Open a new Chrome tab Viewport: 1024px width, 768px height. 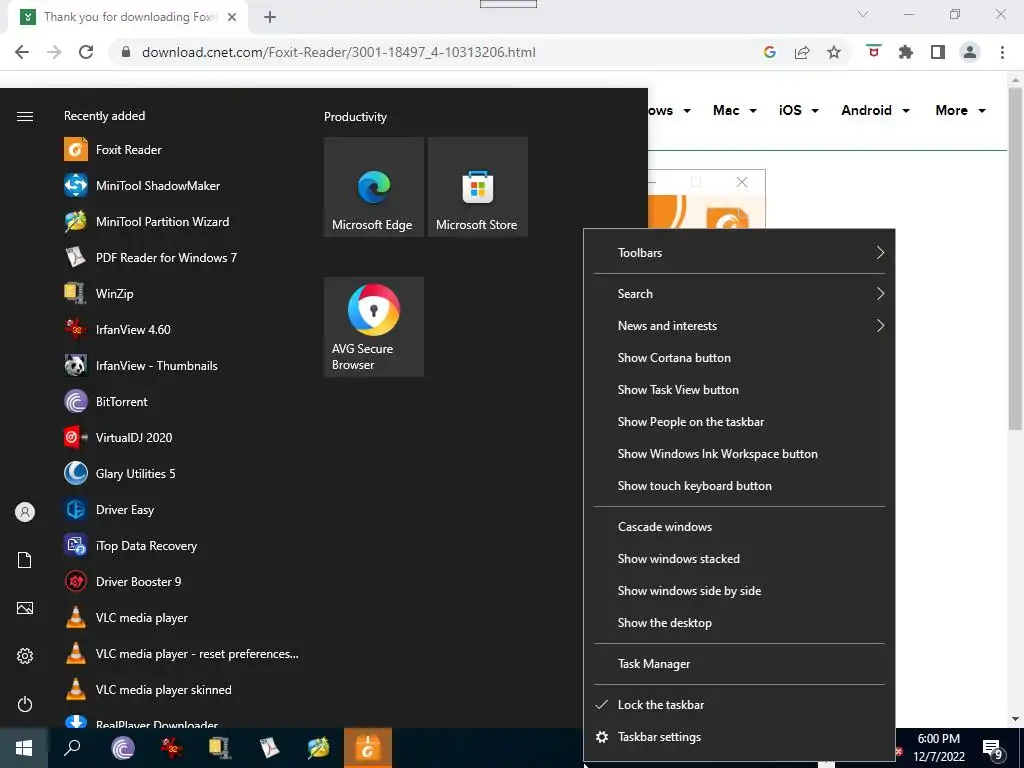click(270, 17)
